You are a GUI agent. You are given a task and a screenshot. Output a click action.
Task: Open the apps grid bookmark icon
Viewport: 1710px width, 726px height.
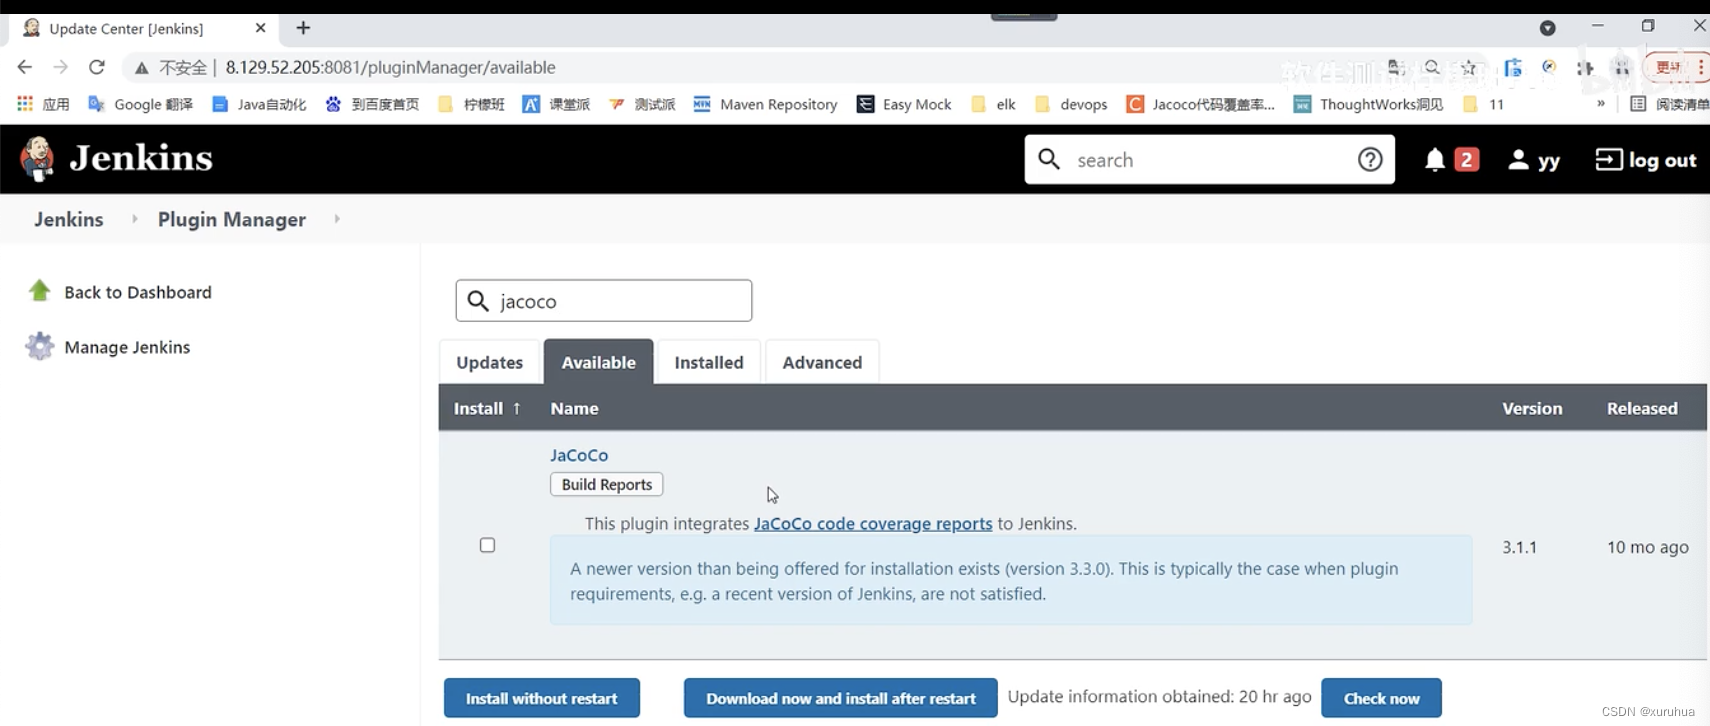click(x=25, y=103)
